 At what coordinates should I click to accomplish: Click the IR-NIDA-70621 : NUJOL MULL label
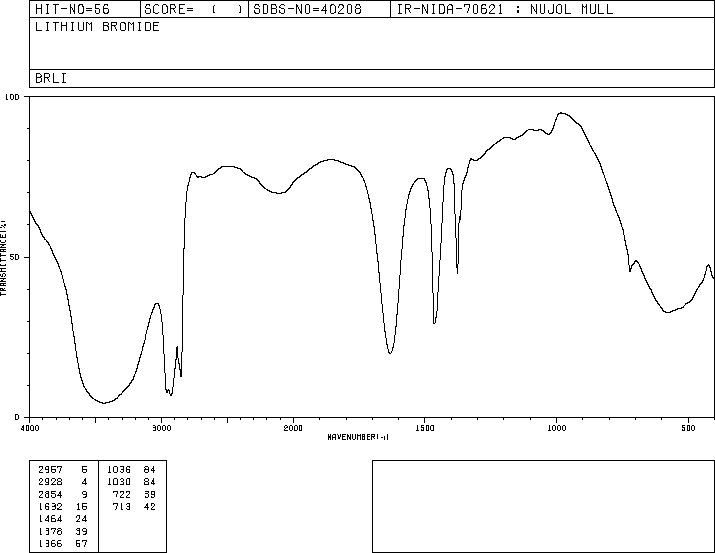[505, 9]
